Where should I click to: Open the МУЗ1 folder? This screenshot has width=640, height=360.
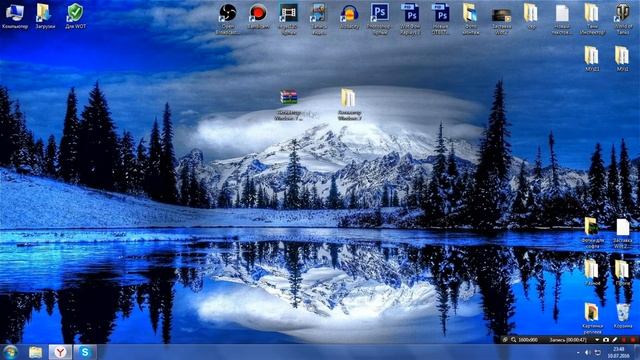pyautogui.click(x=591, y=59)
